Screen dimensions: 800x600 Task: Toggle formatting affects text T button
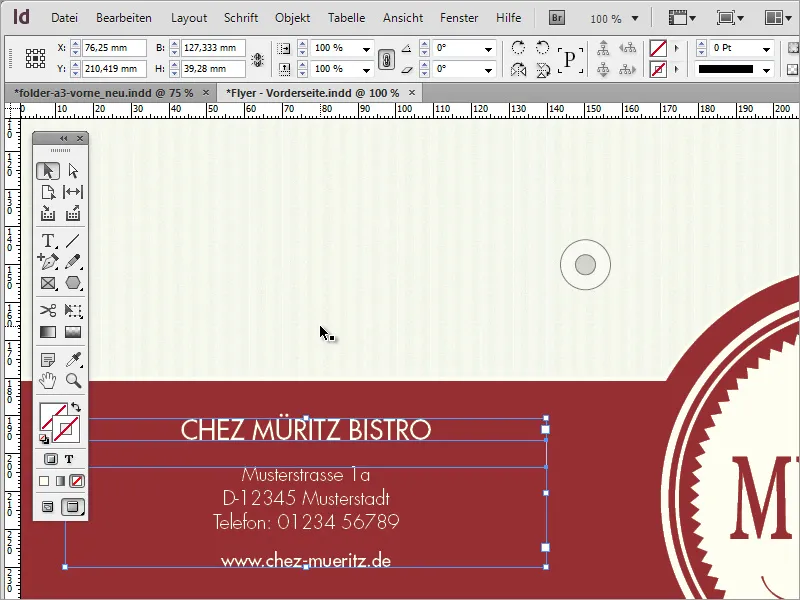tap(69, 459)
